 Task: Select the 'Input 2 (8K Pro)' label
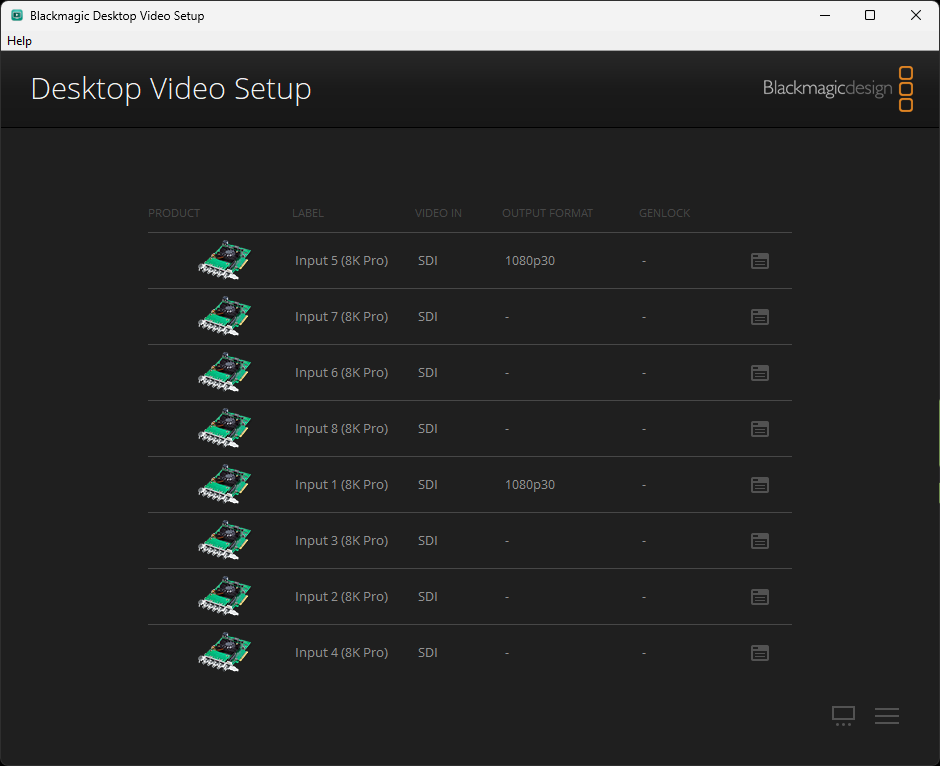342,597
